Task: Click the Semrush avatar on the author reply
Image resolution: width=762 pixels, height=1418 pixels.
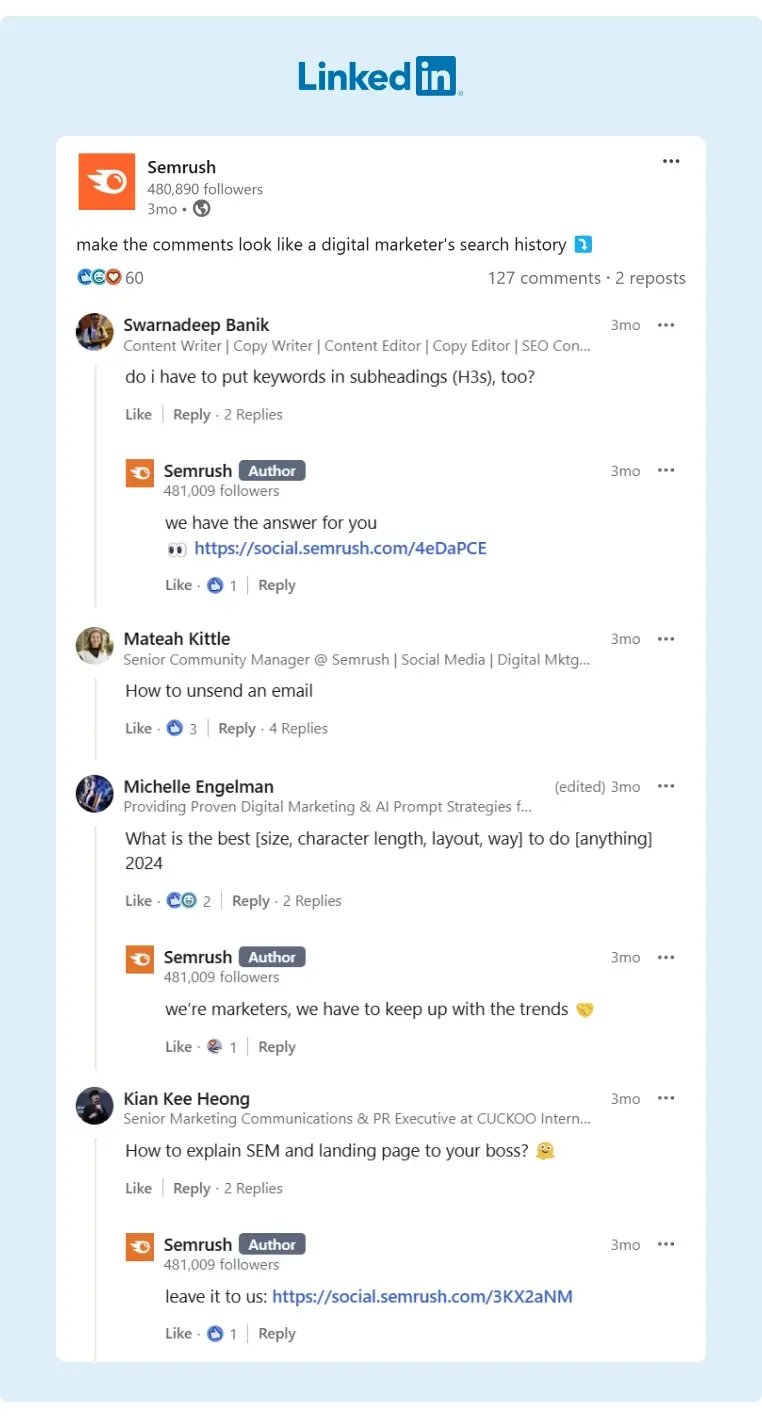Action: 139,472
